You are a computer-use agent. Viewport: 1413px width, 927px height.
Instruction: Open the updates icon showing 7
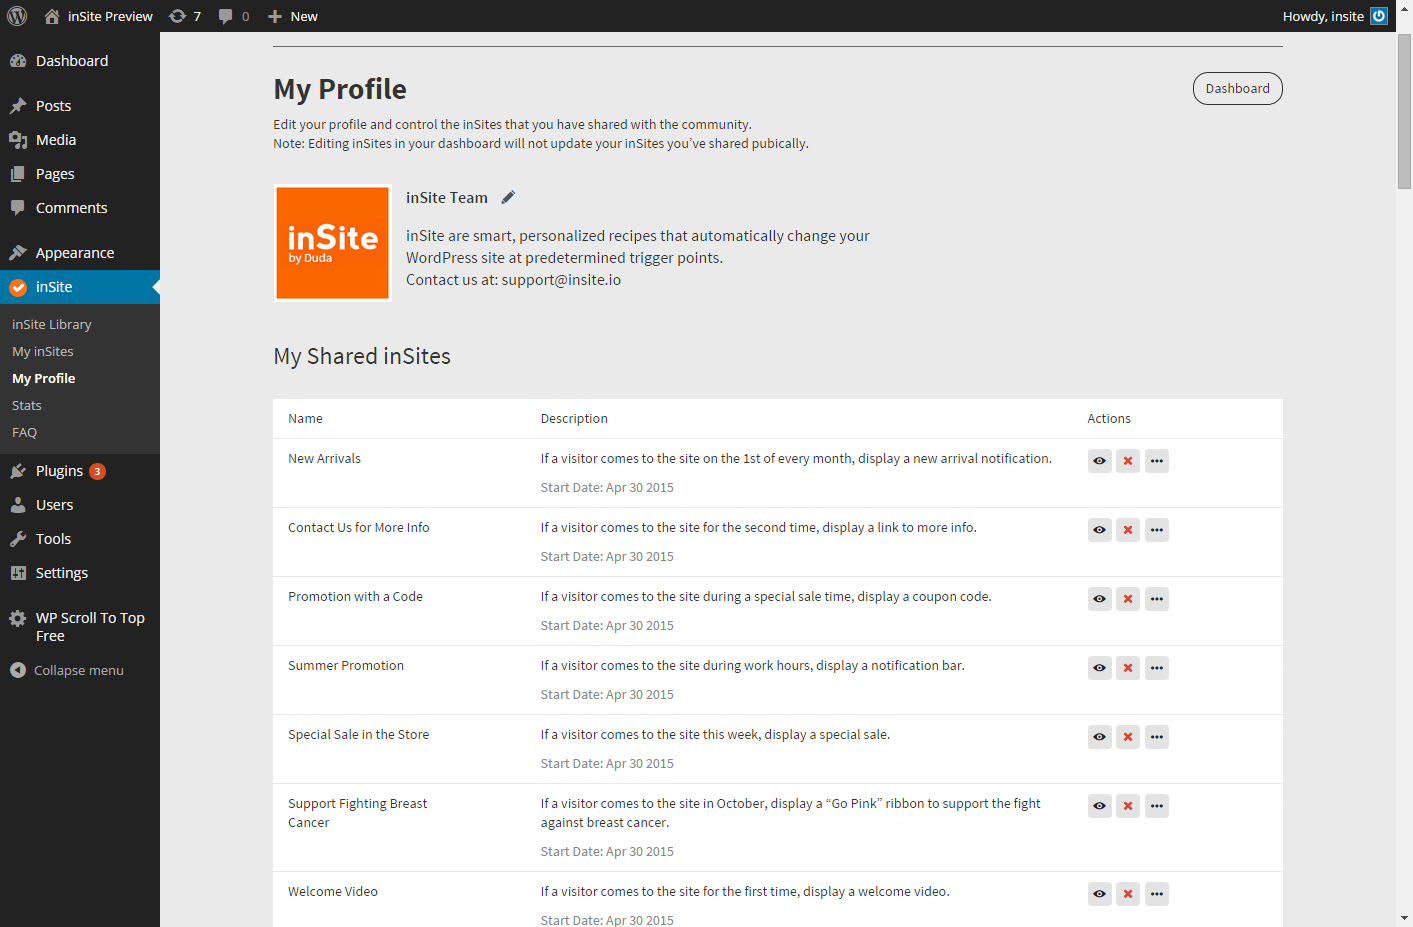185,16
